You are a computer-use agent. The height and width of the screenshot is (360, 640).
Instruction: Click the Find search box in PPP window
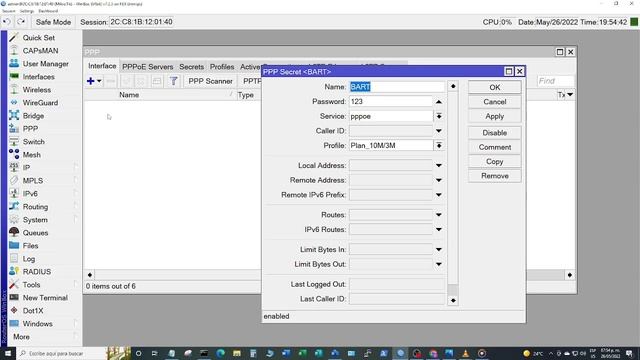tap(555, 81)
